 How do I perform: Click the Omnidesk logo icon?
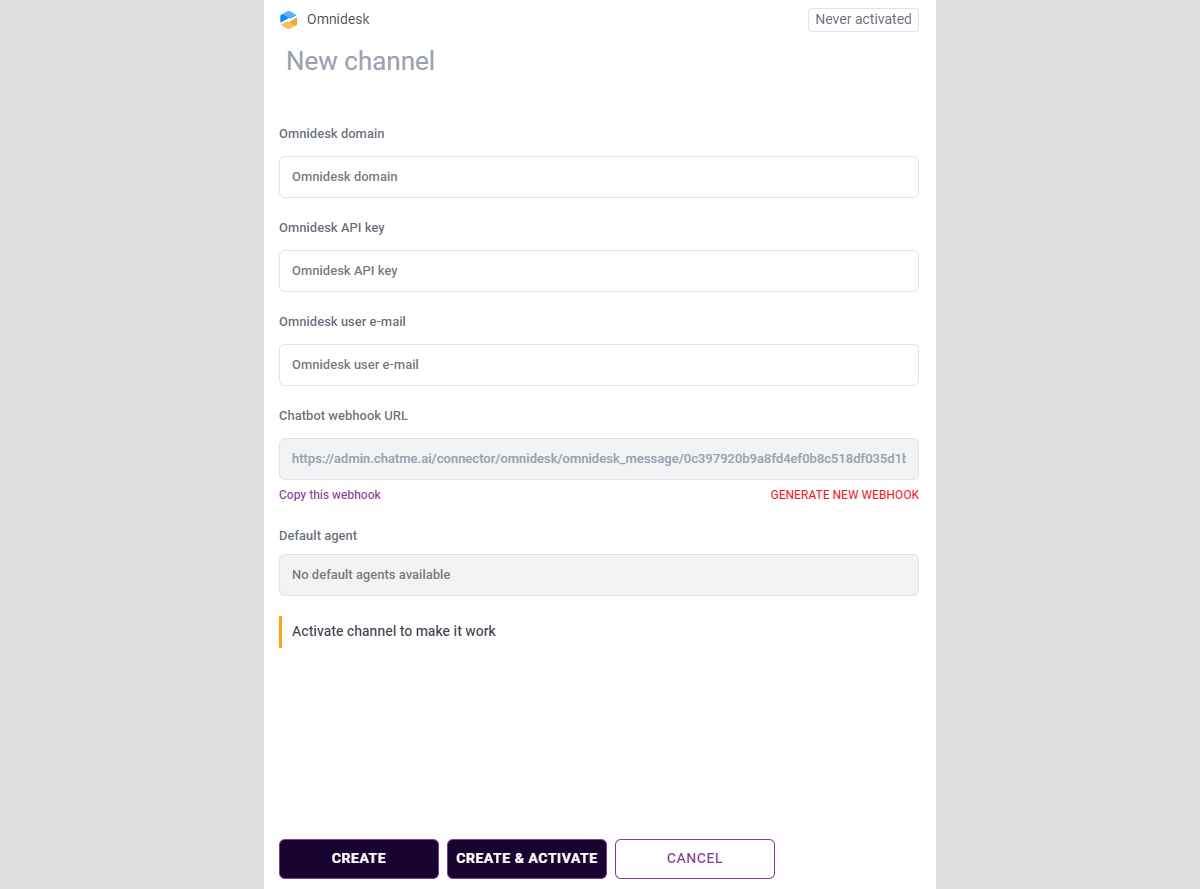point(289,19)
